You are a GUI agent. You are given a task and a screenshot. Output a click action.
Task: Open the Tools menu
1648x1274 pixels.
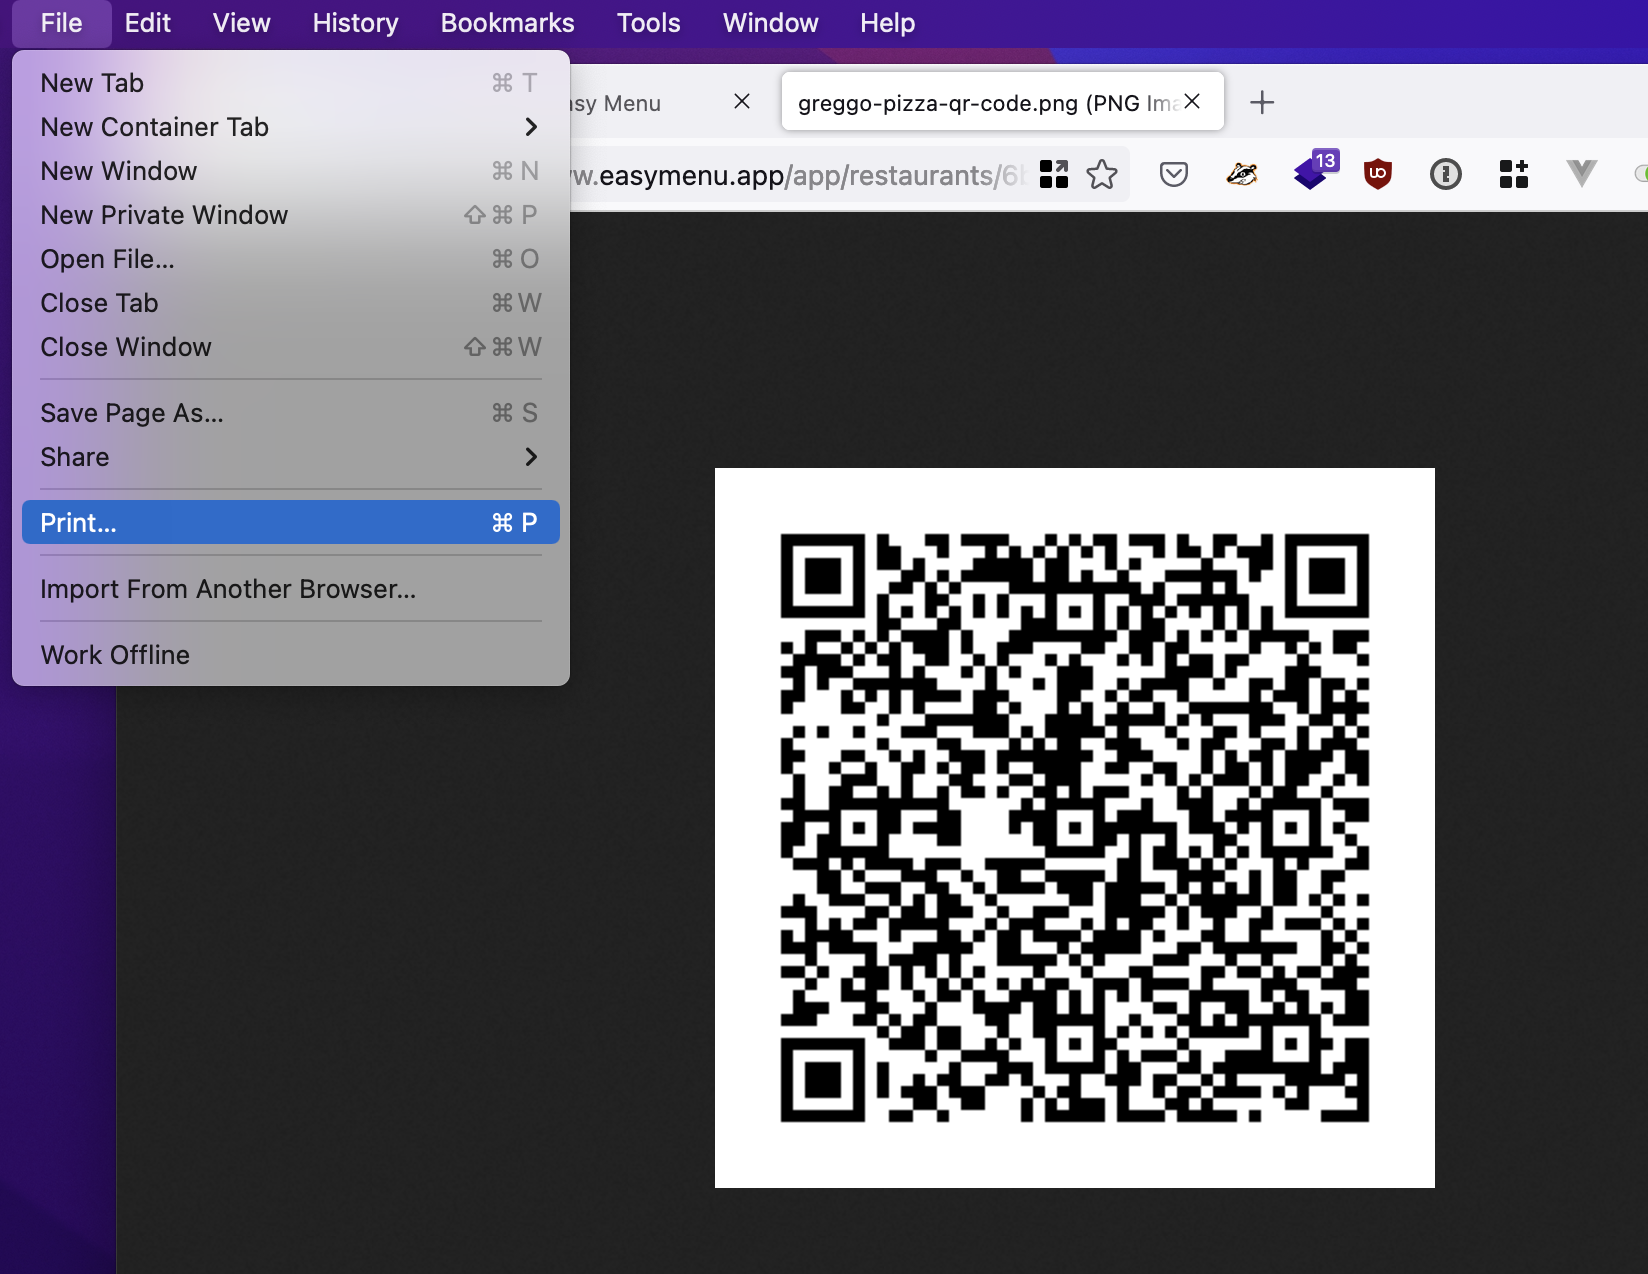(649, 23)
